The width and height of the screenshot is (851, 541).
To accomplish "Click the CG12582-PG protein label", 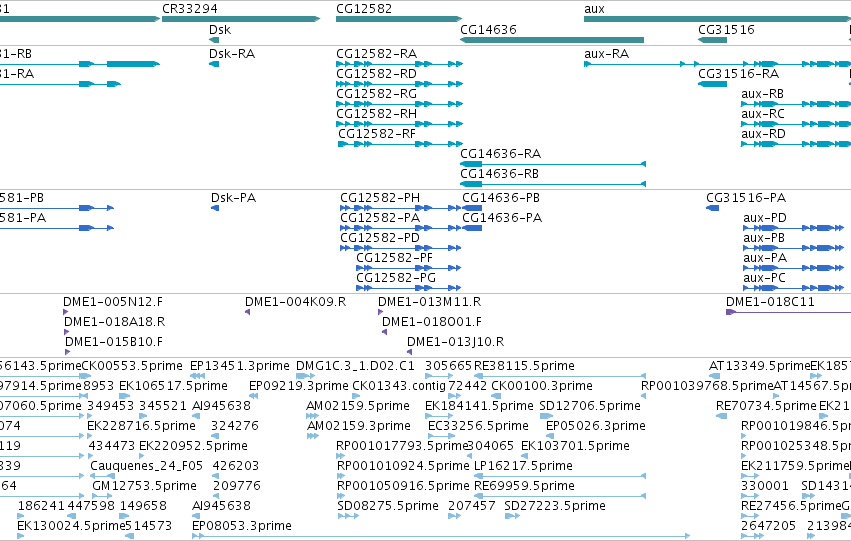I will (x=396, y=278).
